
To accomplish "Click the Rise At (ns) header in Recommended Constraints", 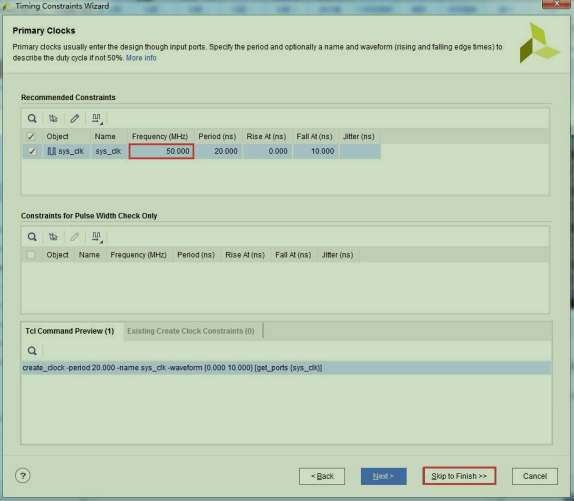I will pos(266,137).
